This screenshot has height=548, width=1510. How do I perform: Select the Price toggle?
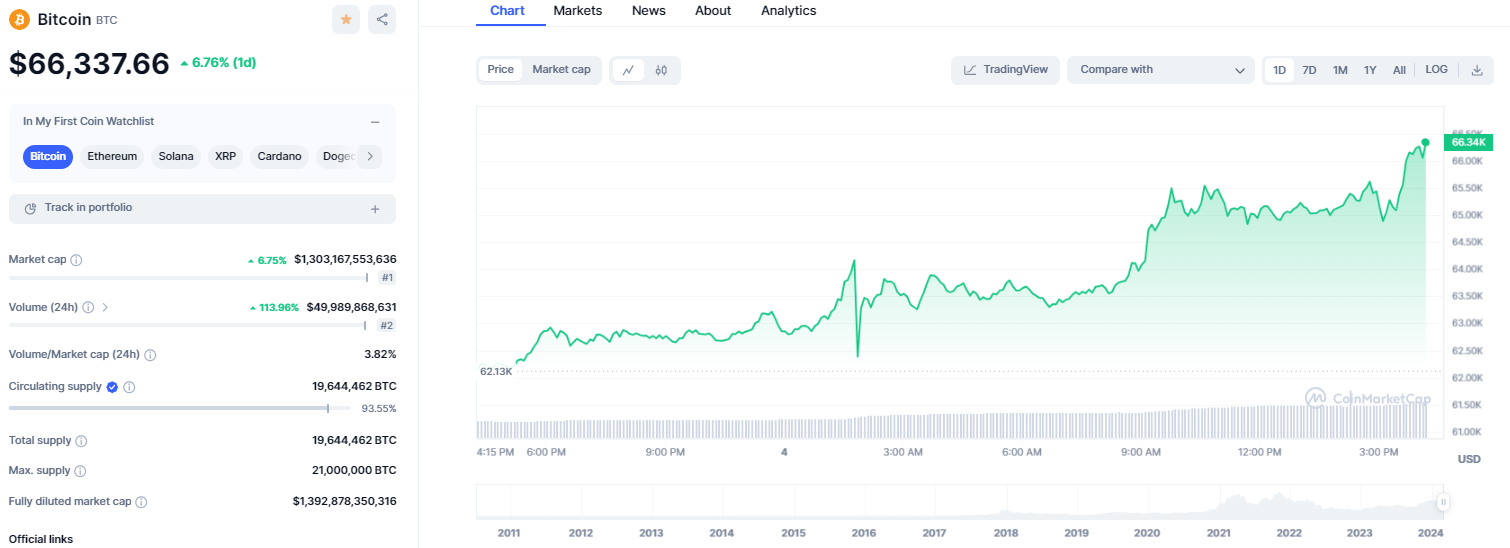click(x=501, y=70)
